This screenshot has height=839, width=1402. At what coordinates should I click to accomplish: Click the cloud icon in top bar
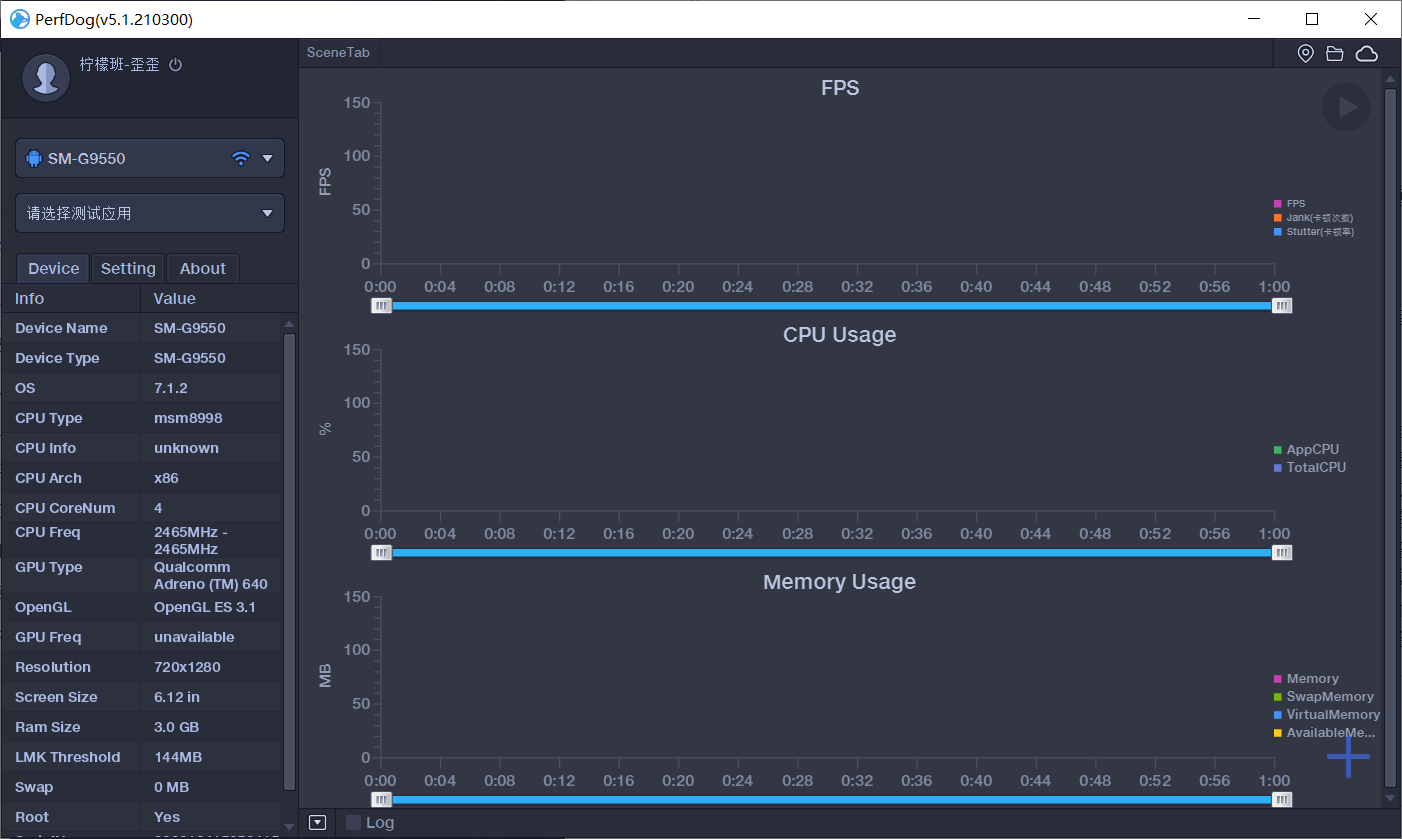[x=1367, y=53]
